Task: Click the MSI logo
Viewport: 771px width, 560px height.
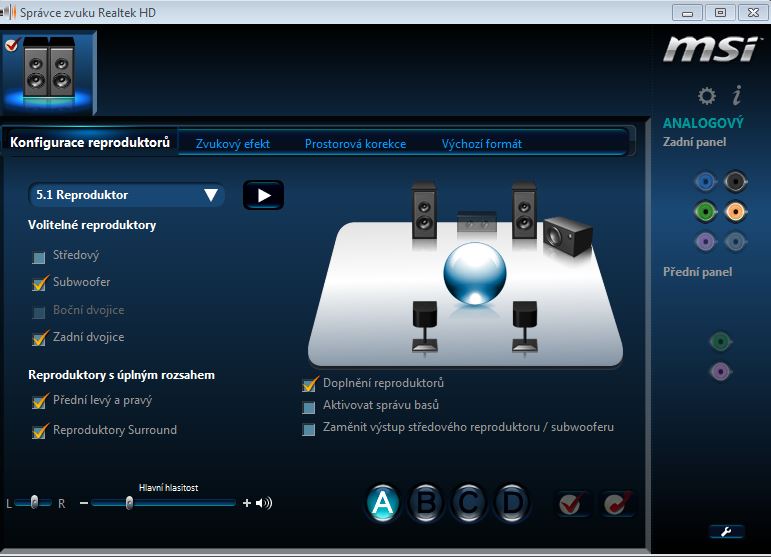Action: coord(711,50)
